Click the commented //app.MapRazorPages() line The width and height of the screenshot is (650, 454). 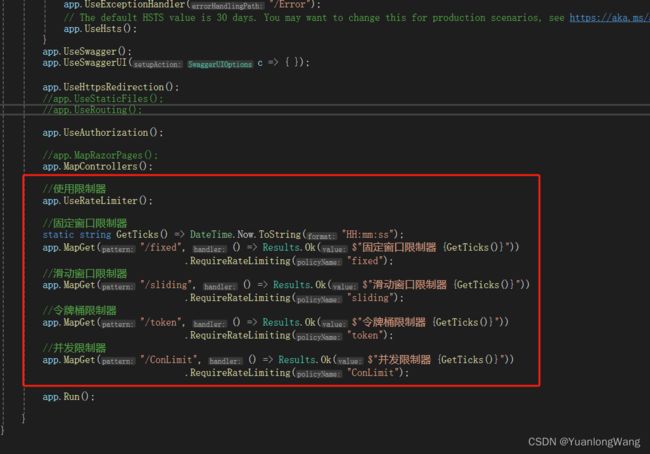point(100,155)
